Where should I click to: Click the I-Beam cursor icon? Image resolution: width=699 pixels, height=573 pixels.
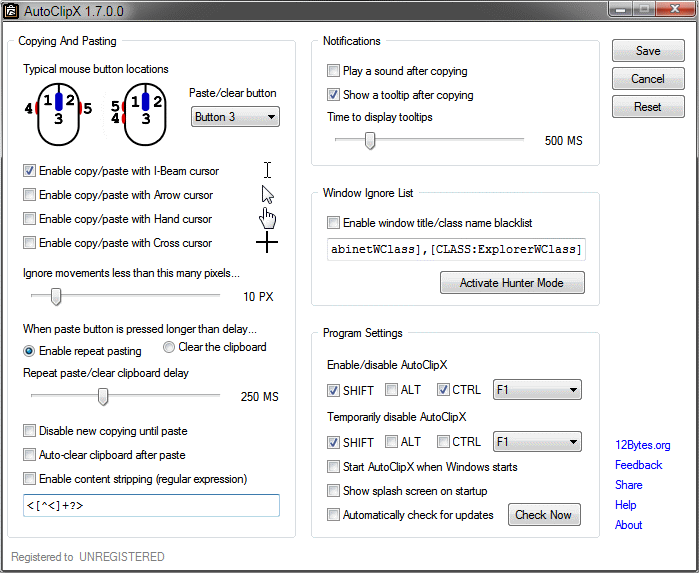tap(267, 170)
